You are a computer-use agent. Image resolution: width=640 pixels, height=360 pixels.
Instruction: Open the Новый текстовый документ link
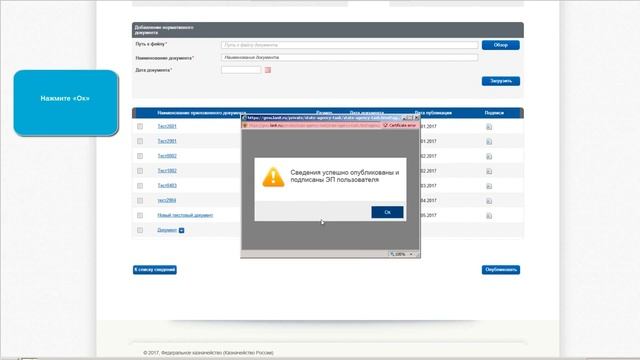185,215
